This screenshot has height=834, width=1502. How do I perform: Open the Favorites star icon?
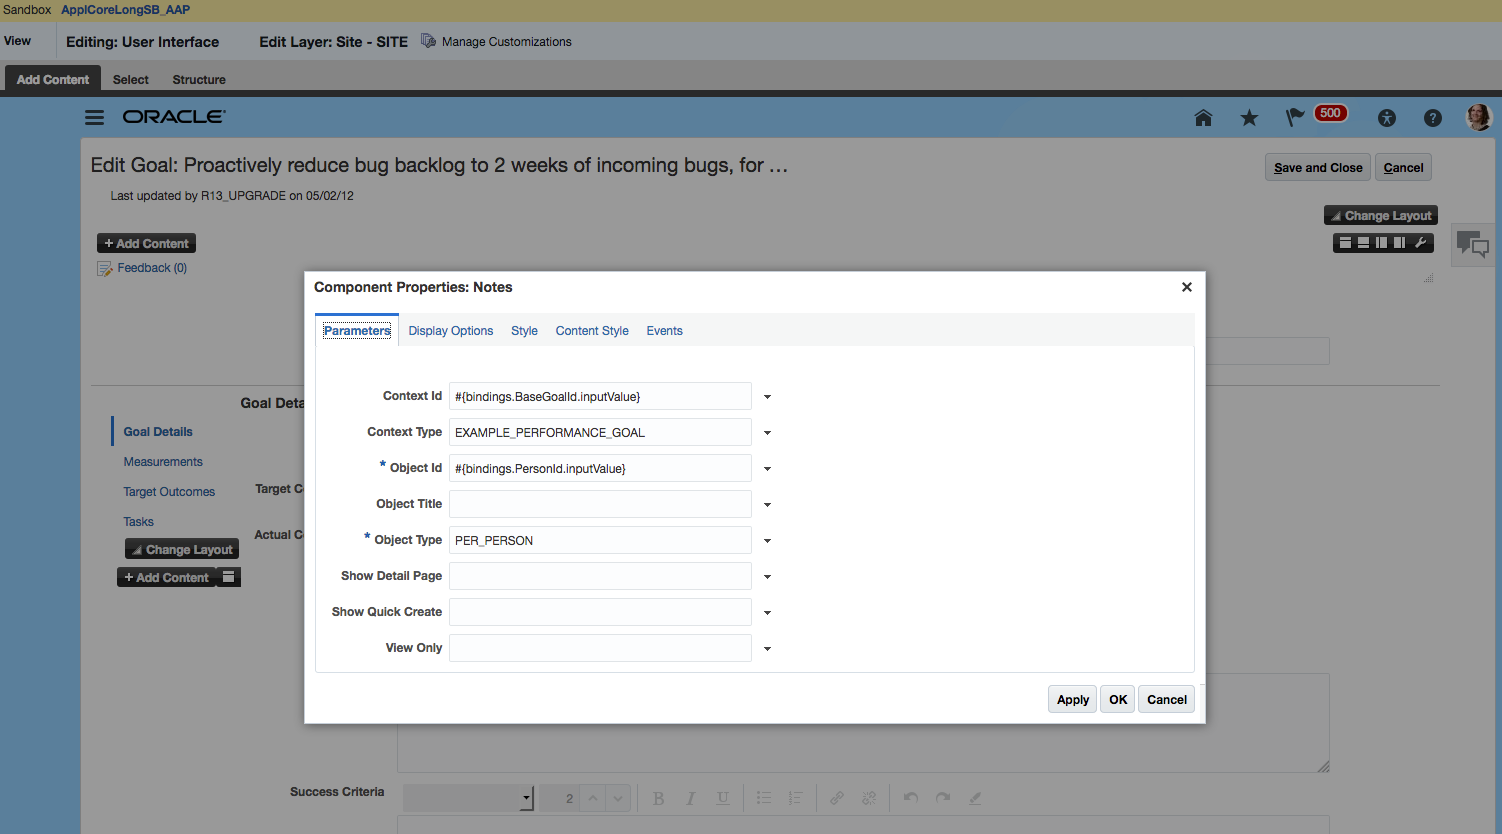pyautogui.click(x=1249, y=118)
